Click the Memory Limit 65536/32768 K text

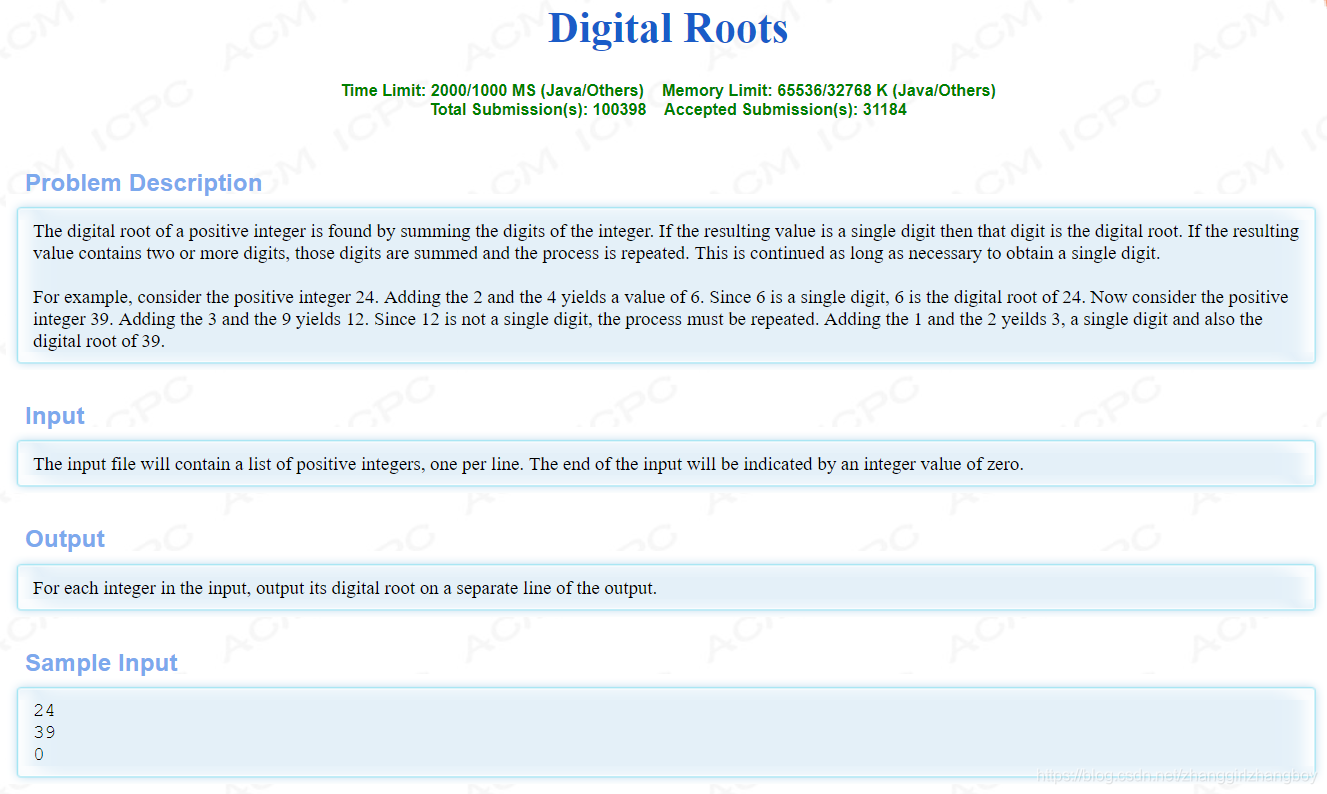(829, 90)
